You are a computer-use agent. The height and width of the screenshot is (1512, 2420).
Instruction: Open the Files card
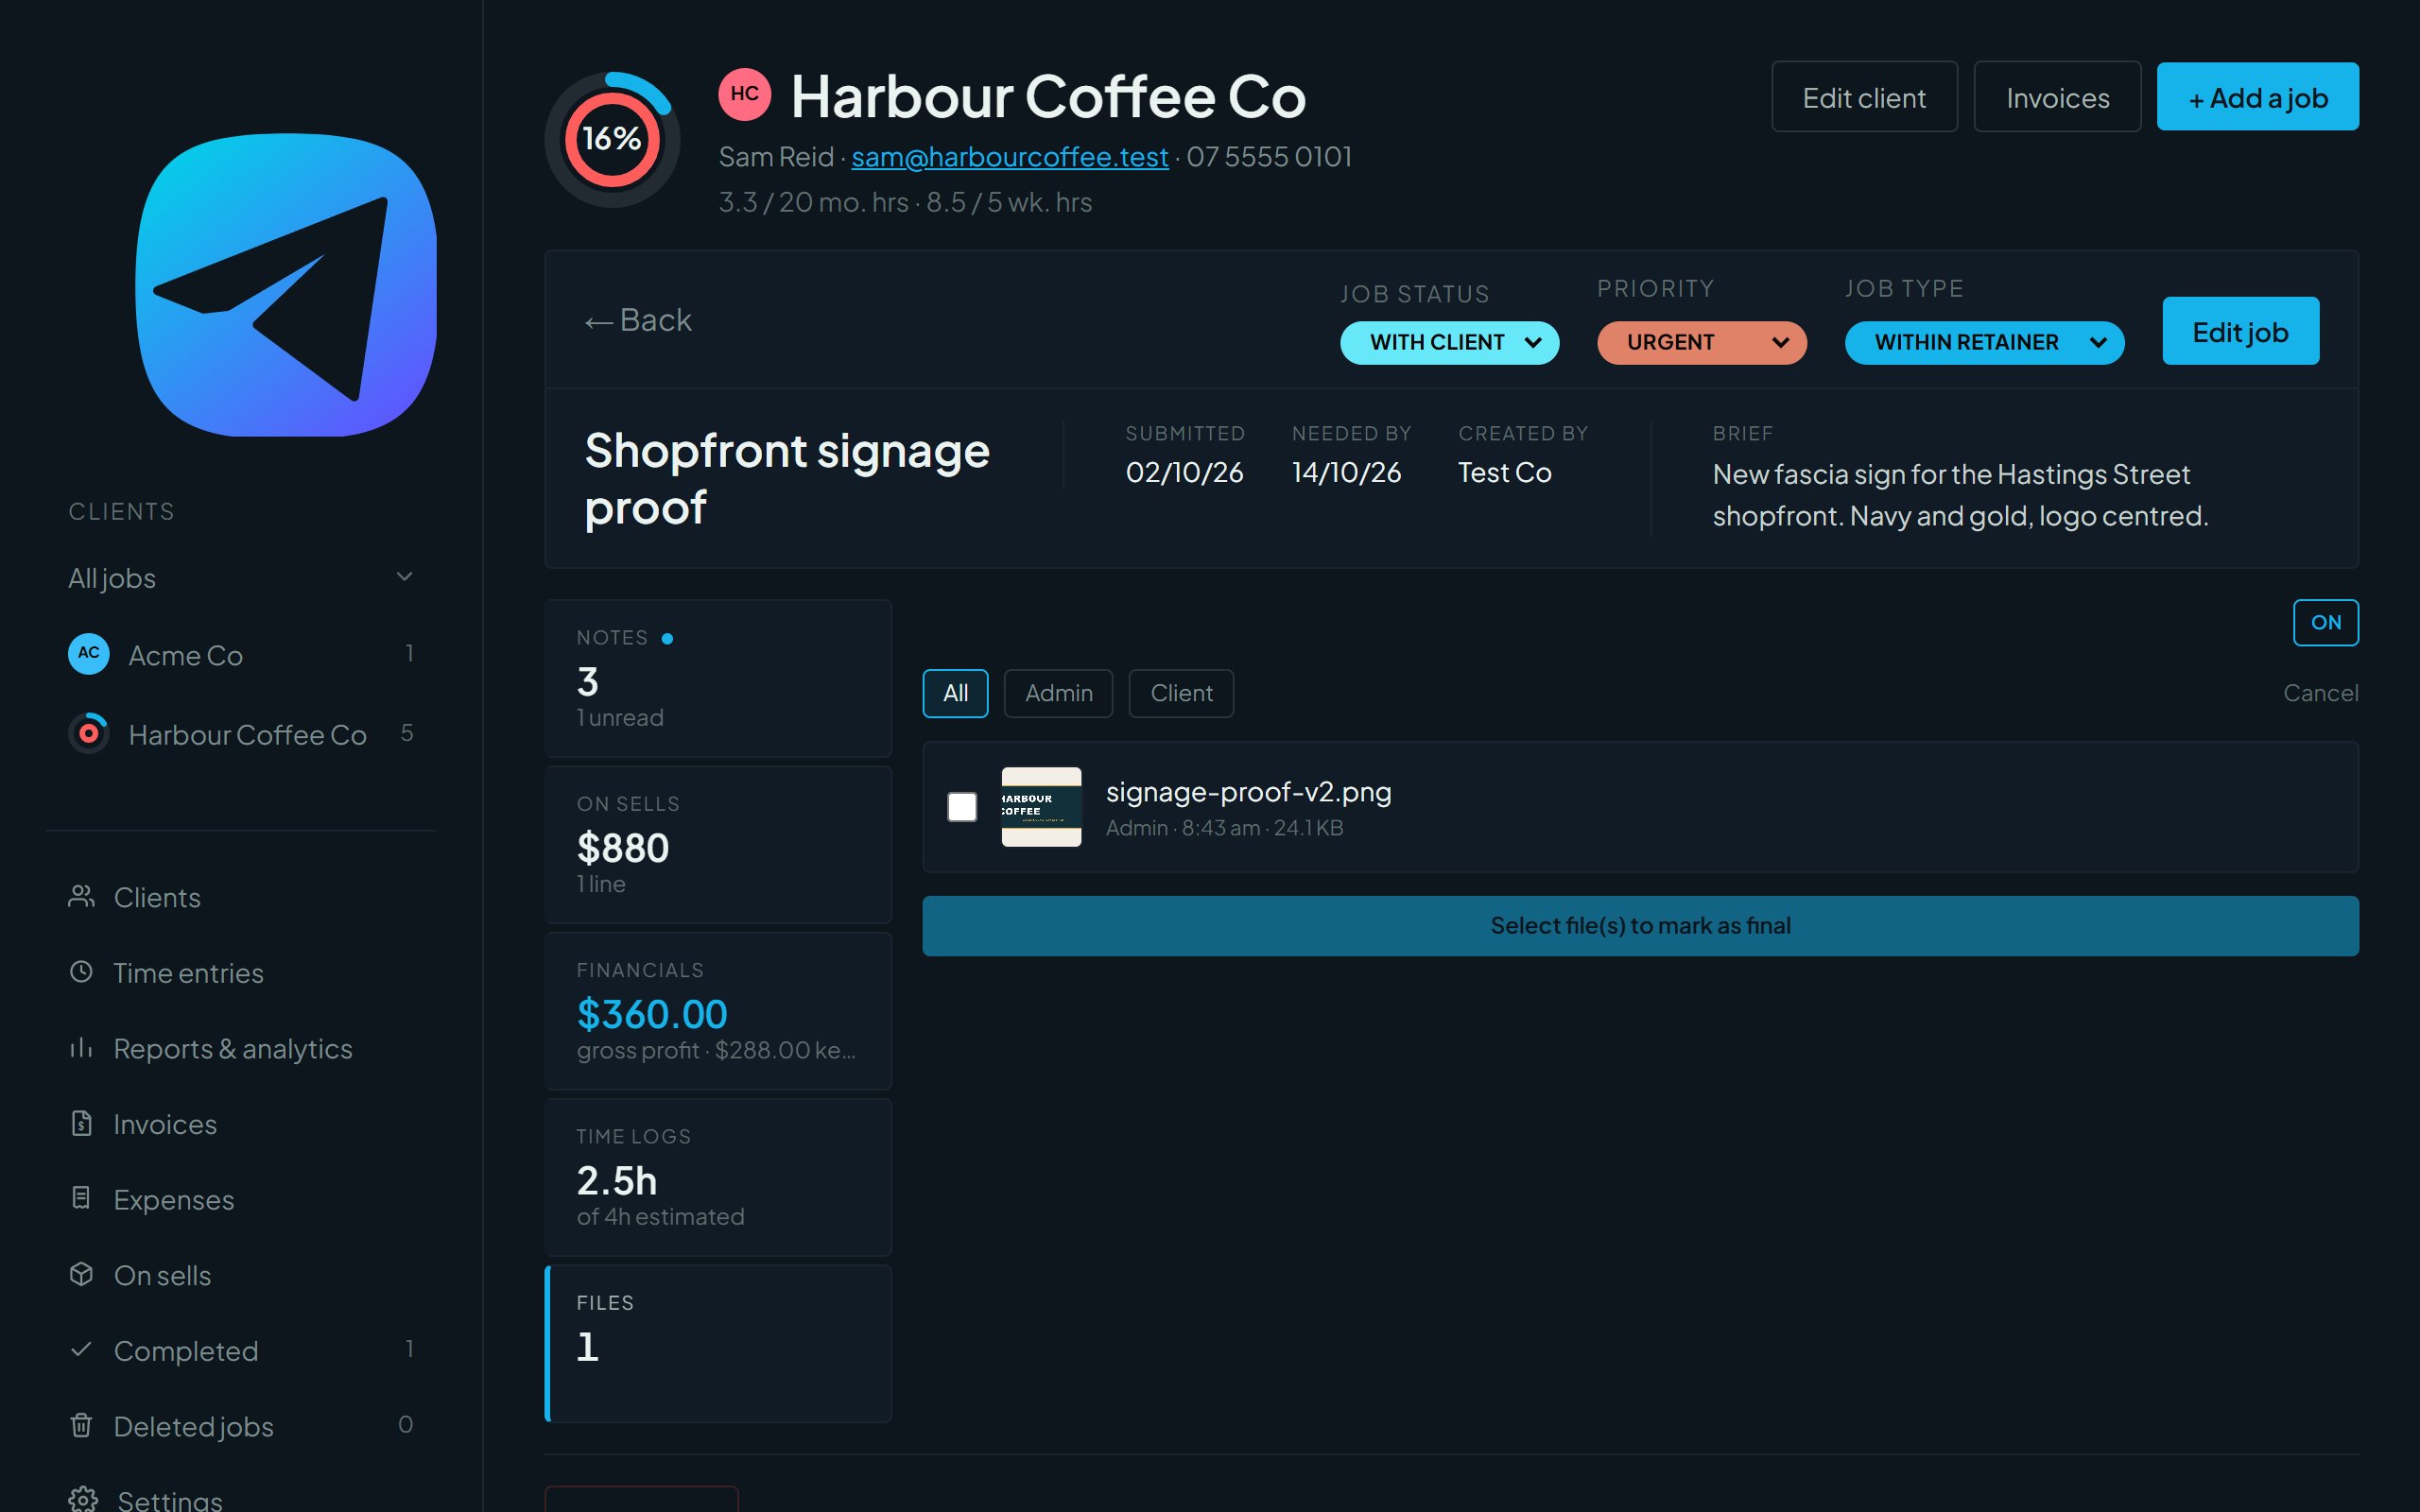coord(718,1343)
